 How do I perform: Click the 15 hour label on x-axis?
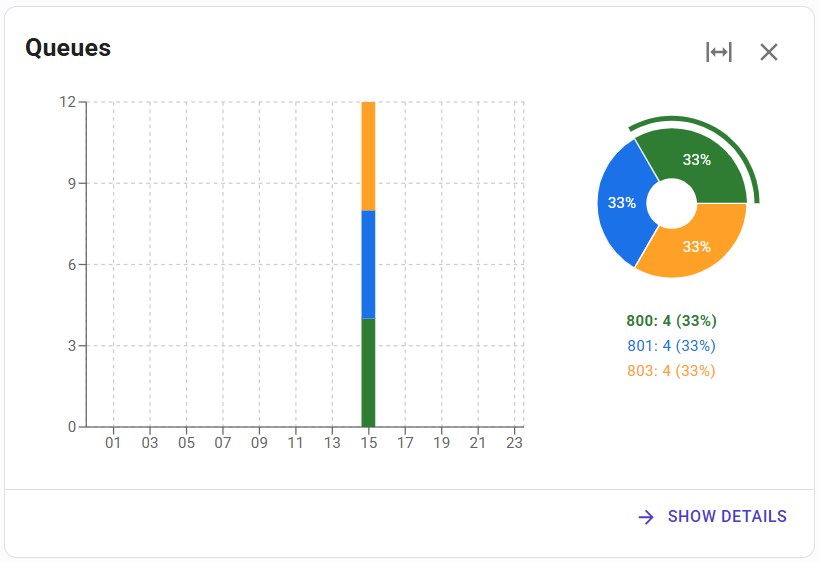pos(368,442)
